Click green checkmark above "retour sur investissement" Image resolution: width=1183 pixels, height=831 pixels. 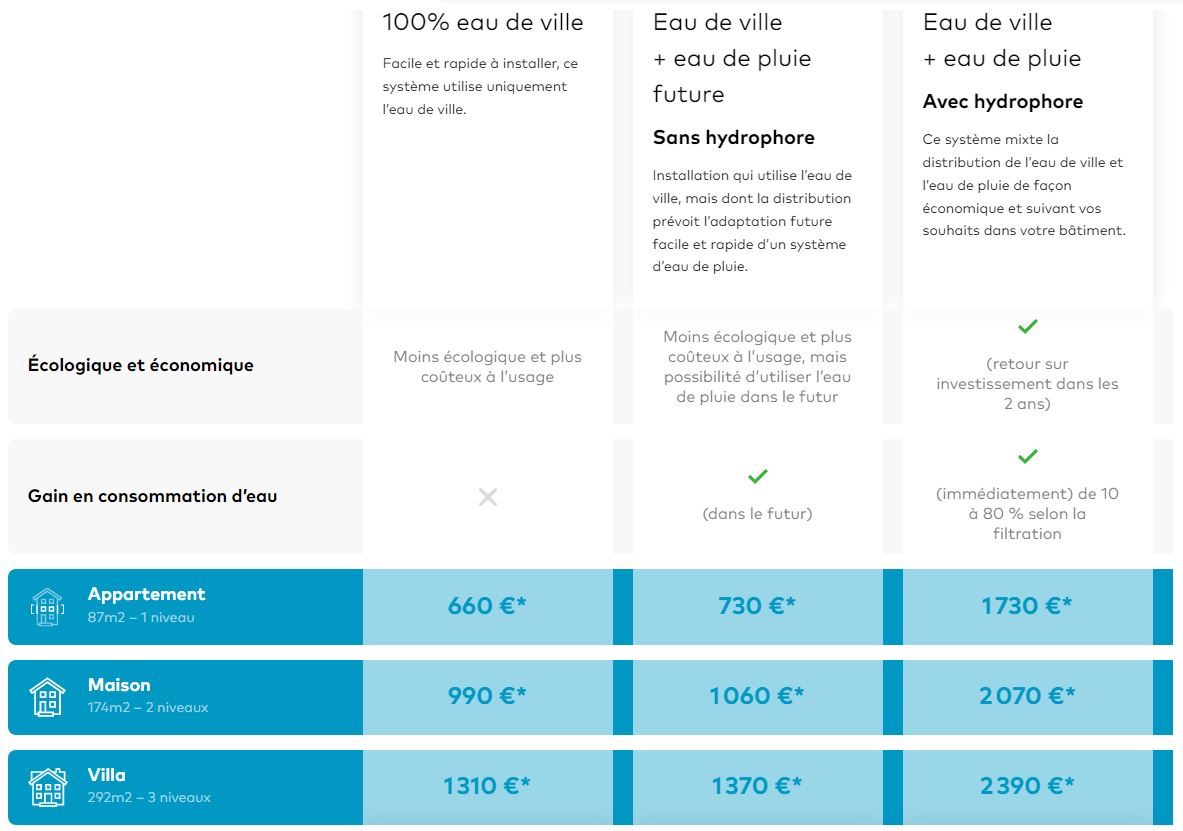pyautogui.click(x=1027, y=326)
